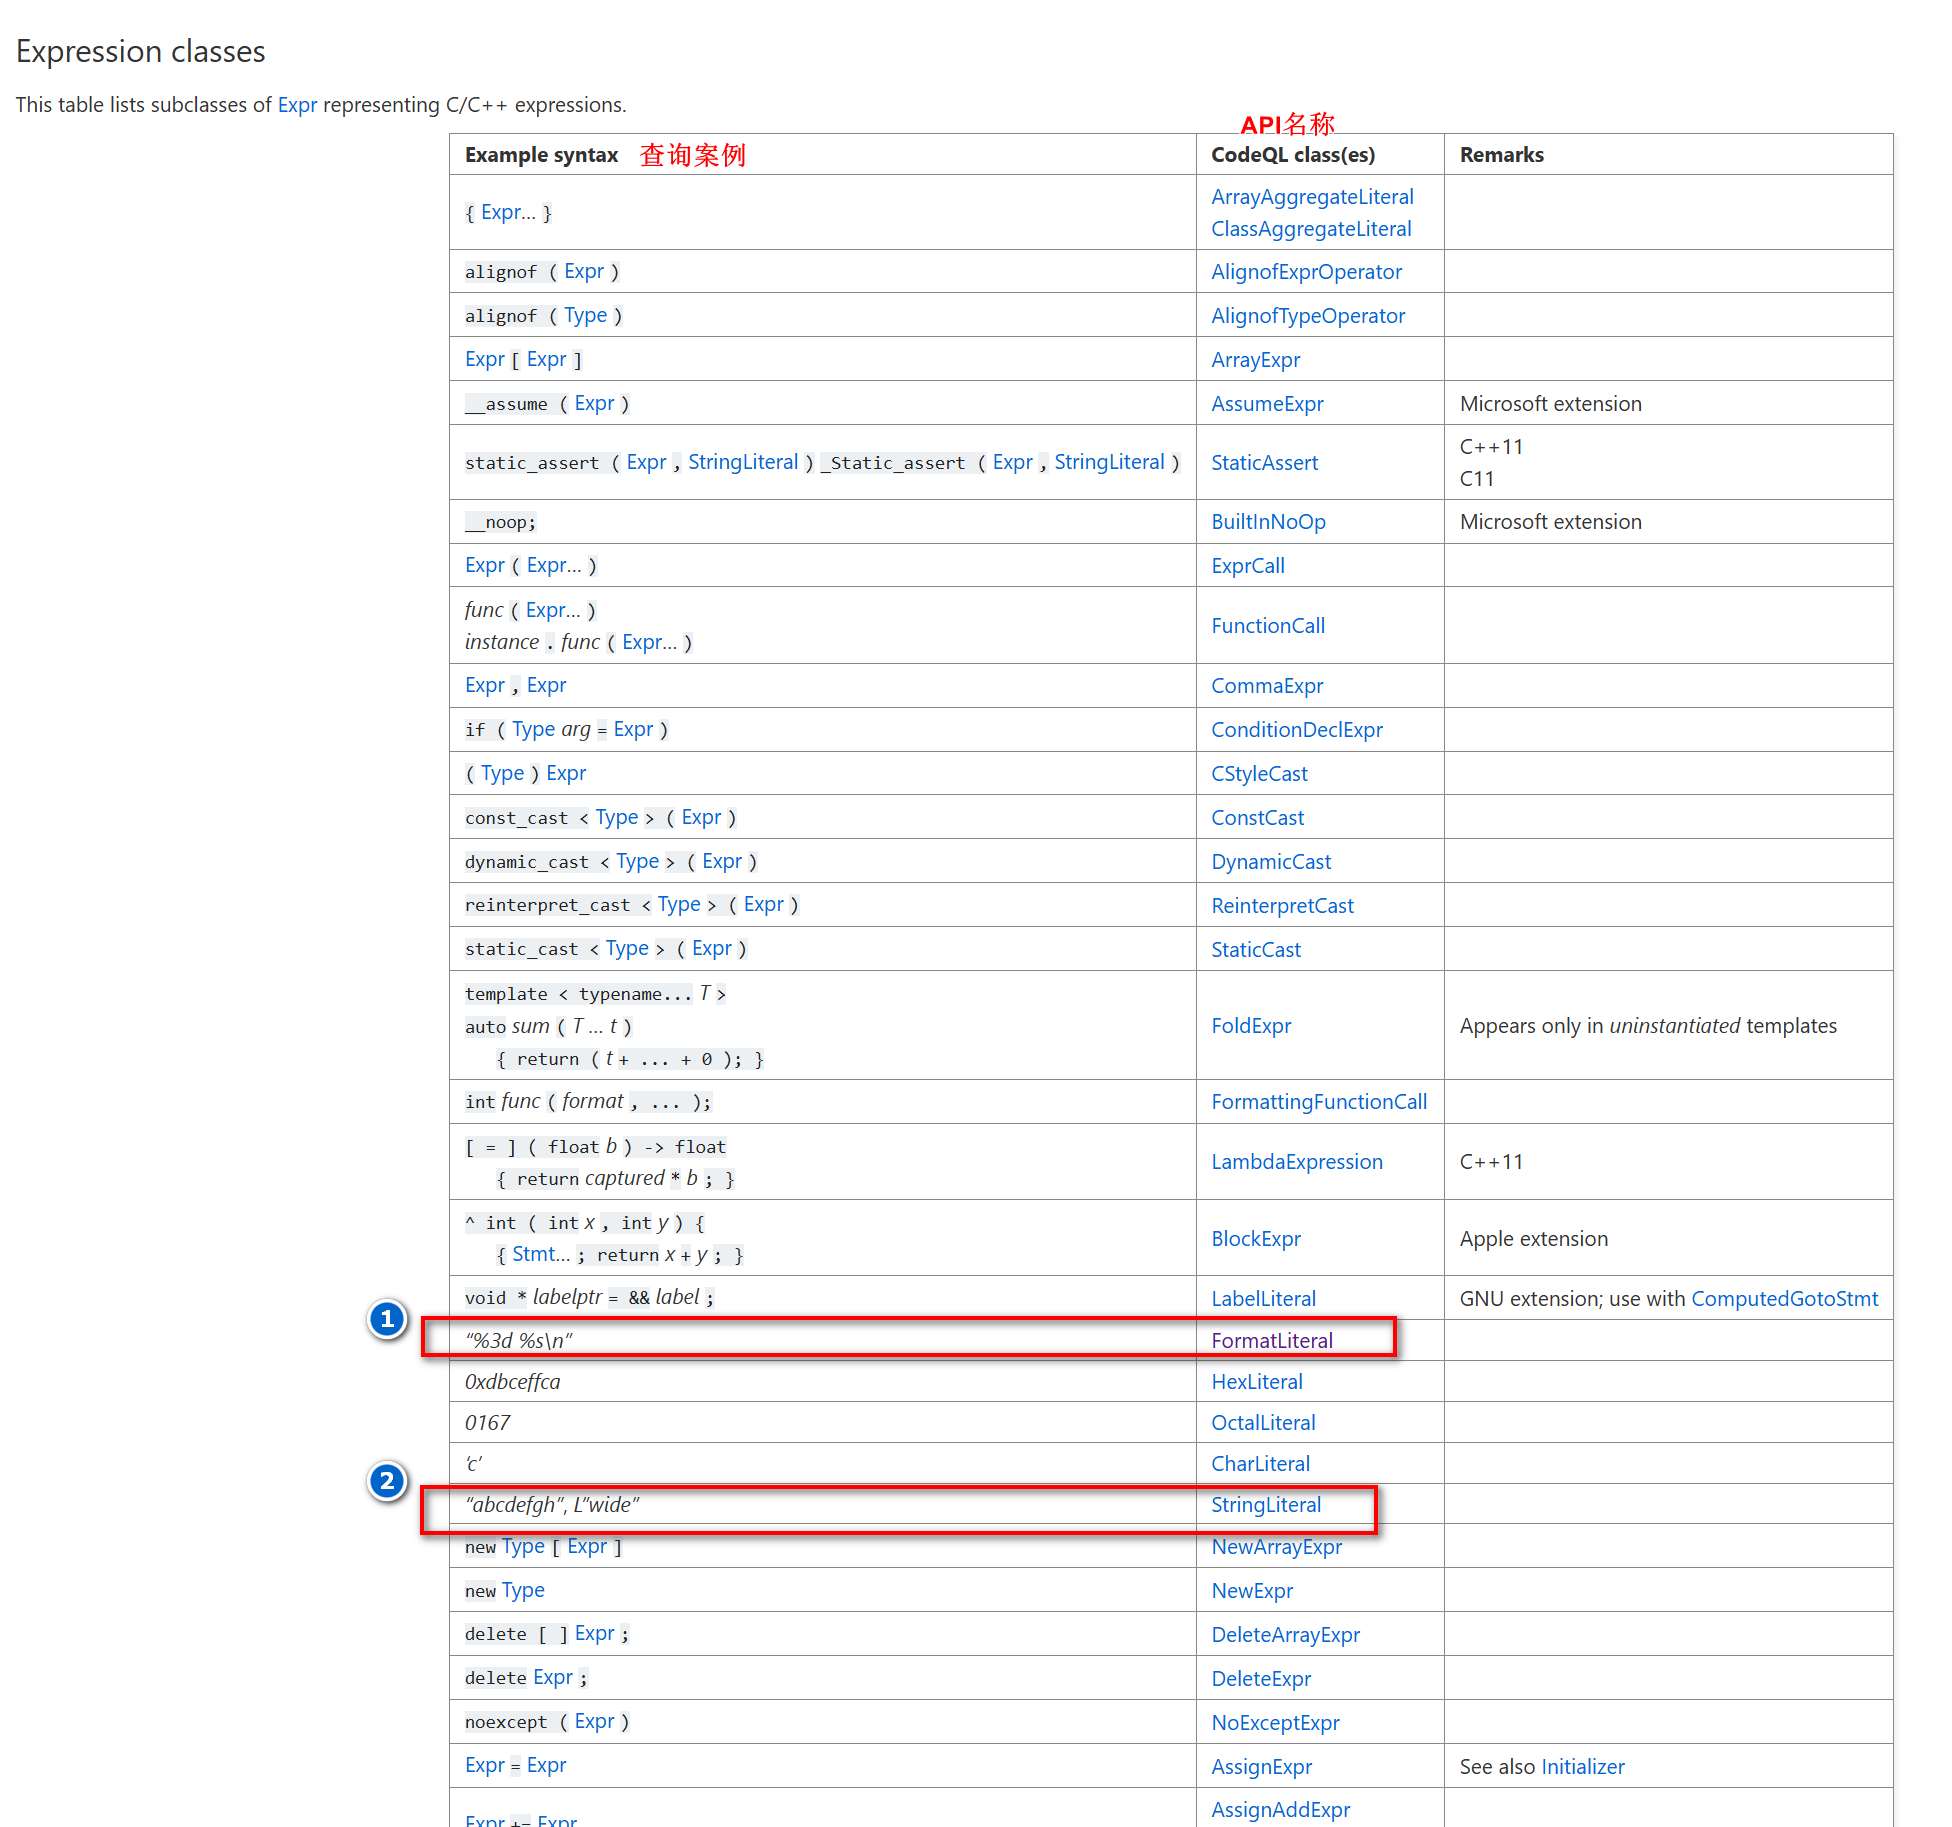
Task: Open the LambdaExpression class link
Action: (1296, 1162)
